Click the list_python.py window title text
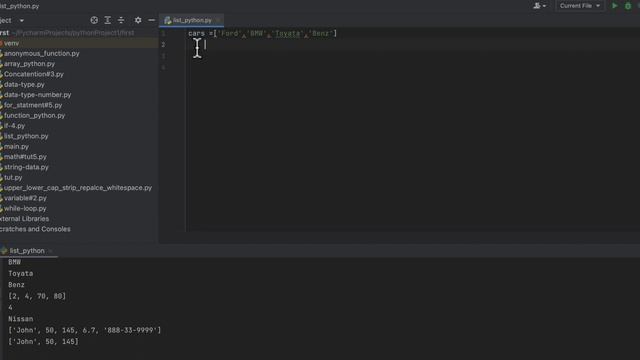640x360 pixels. pos(20,6)
